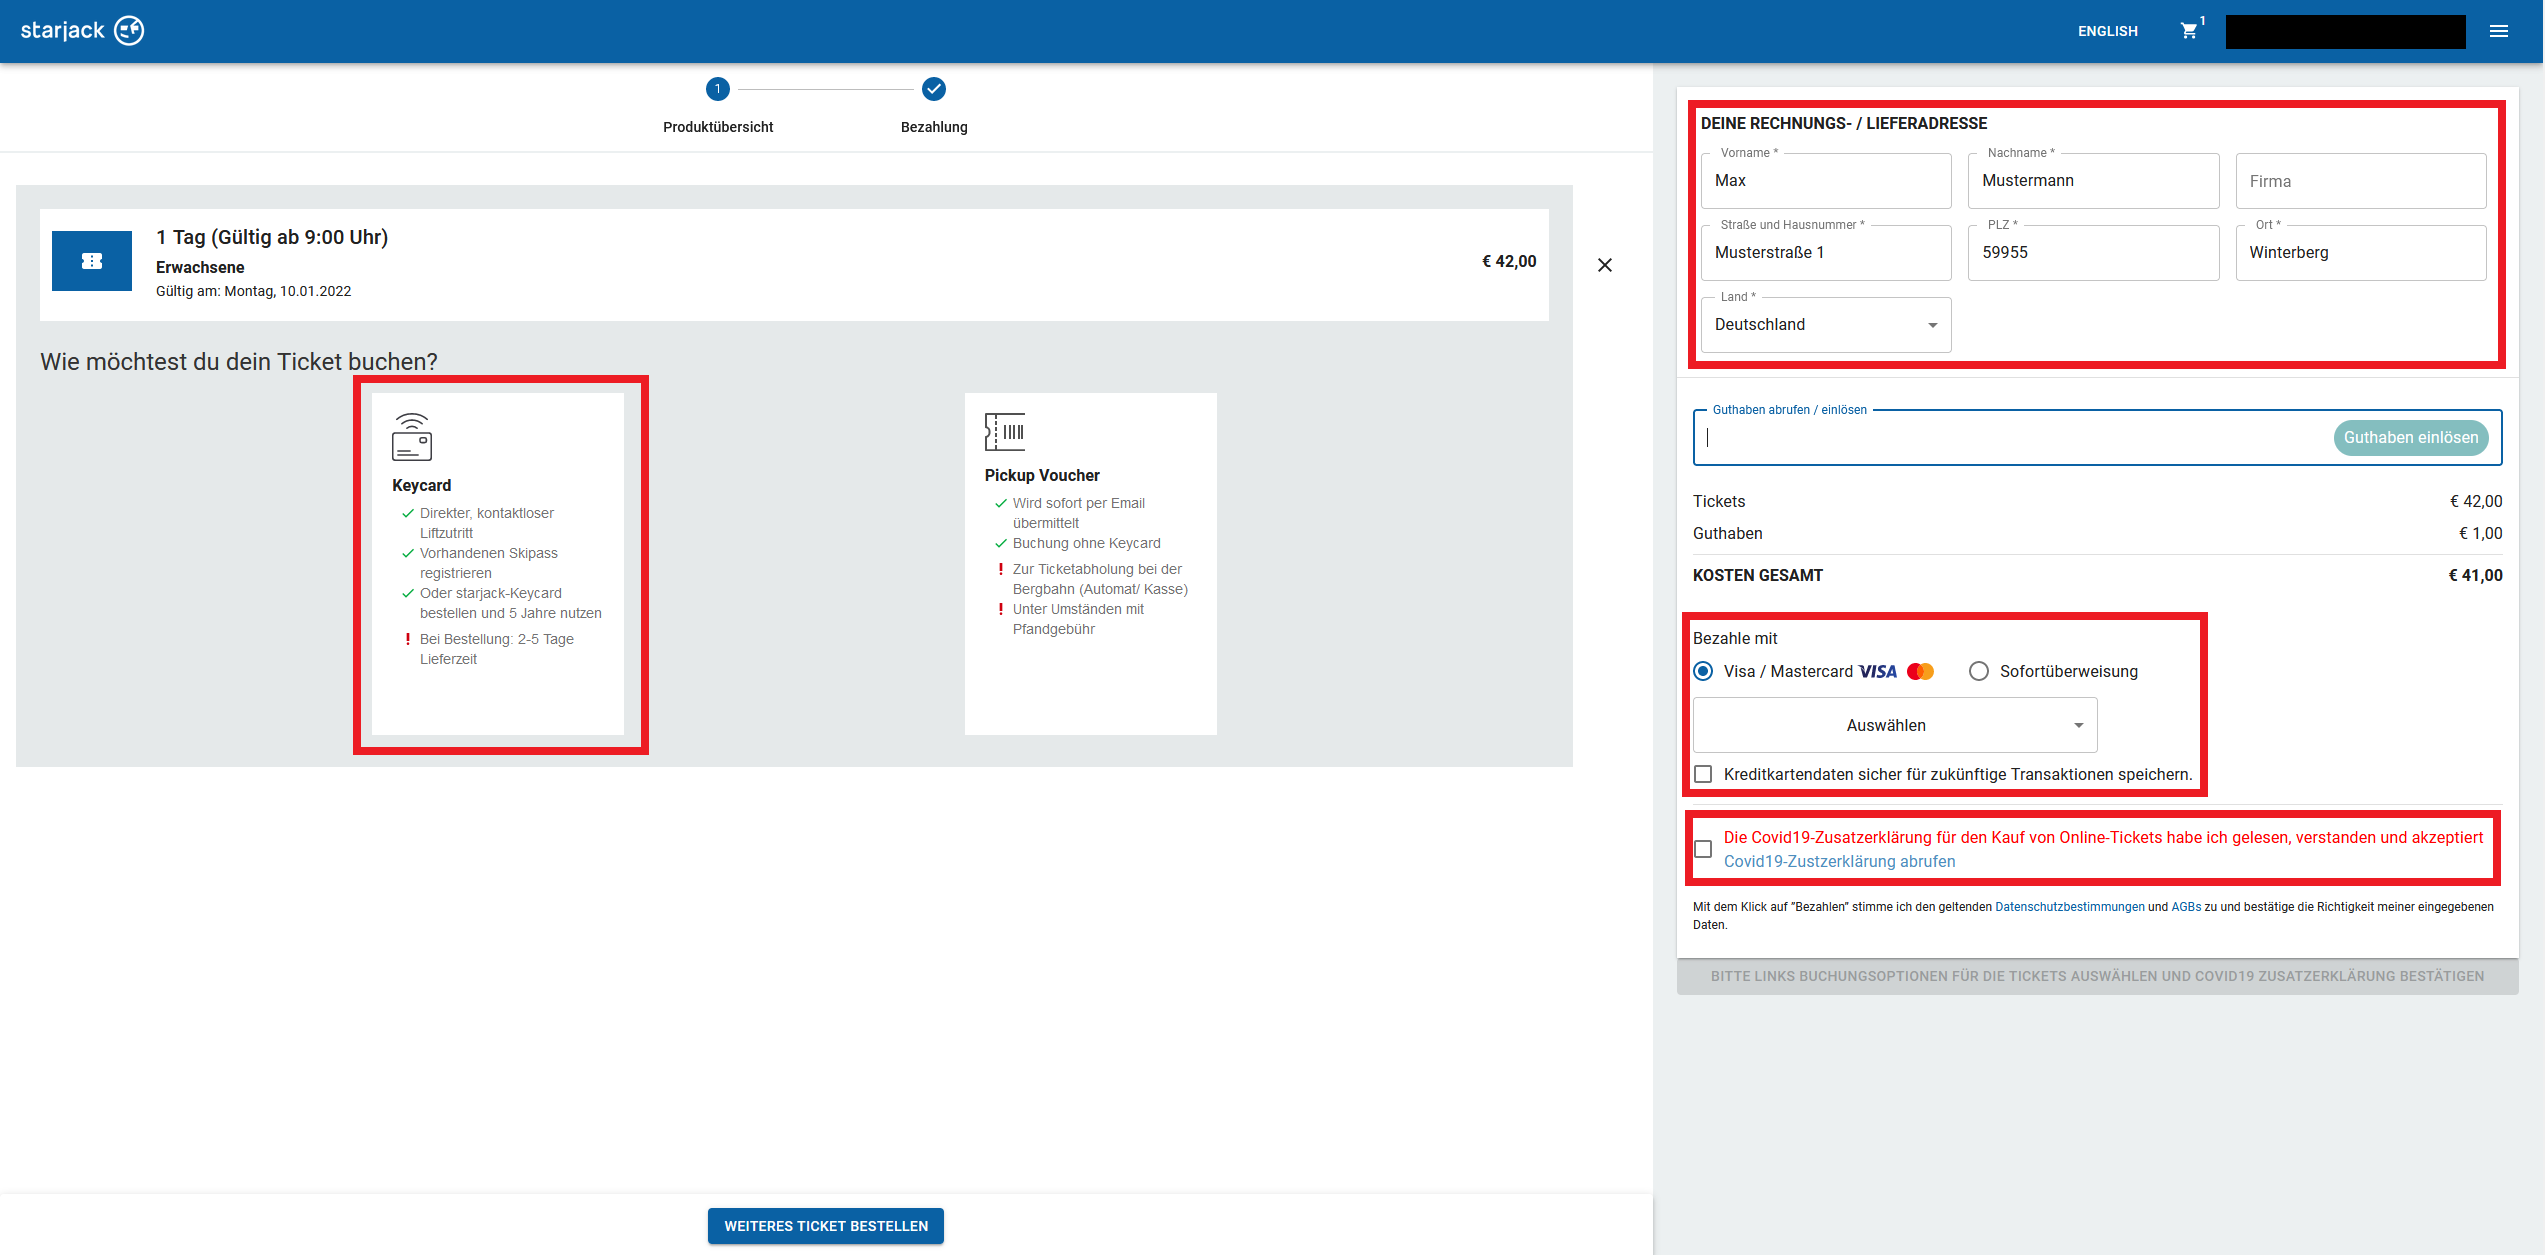Viewport: 2545px width, 1255px height.
Task: Select the Keycard wifi card icon
Action: tap(412, 436)
